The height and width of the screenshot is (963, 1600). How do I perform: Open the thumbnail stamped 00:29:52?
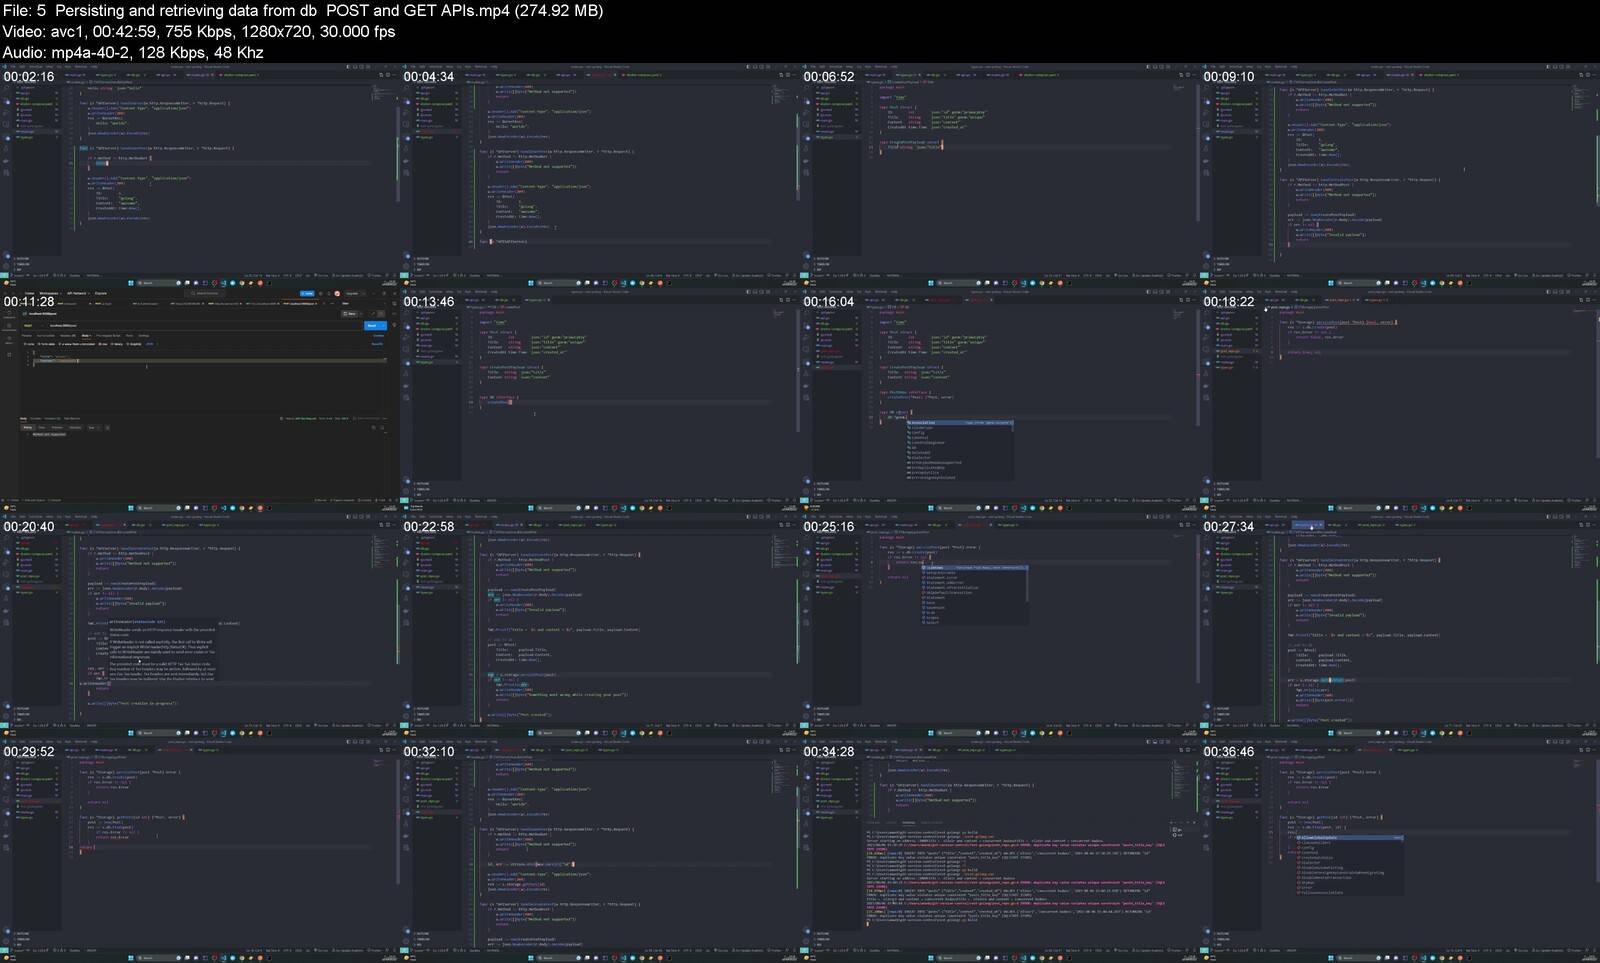[x=200, y=850]
